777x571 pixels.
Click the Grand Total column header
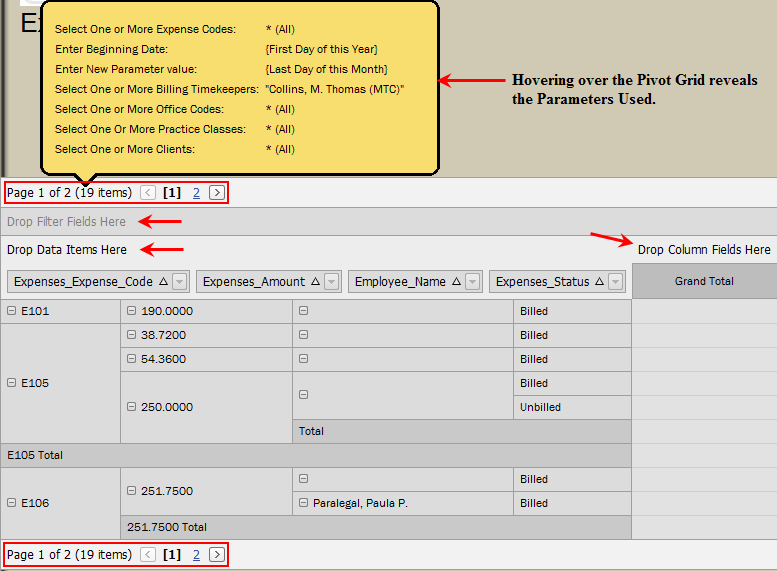tap(704, 282)
